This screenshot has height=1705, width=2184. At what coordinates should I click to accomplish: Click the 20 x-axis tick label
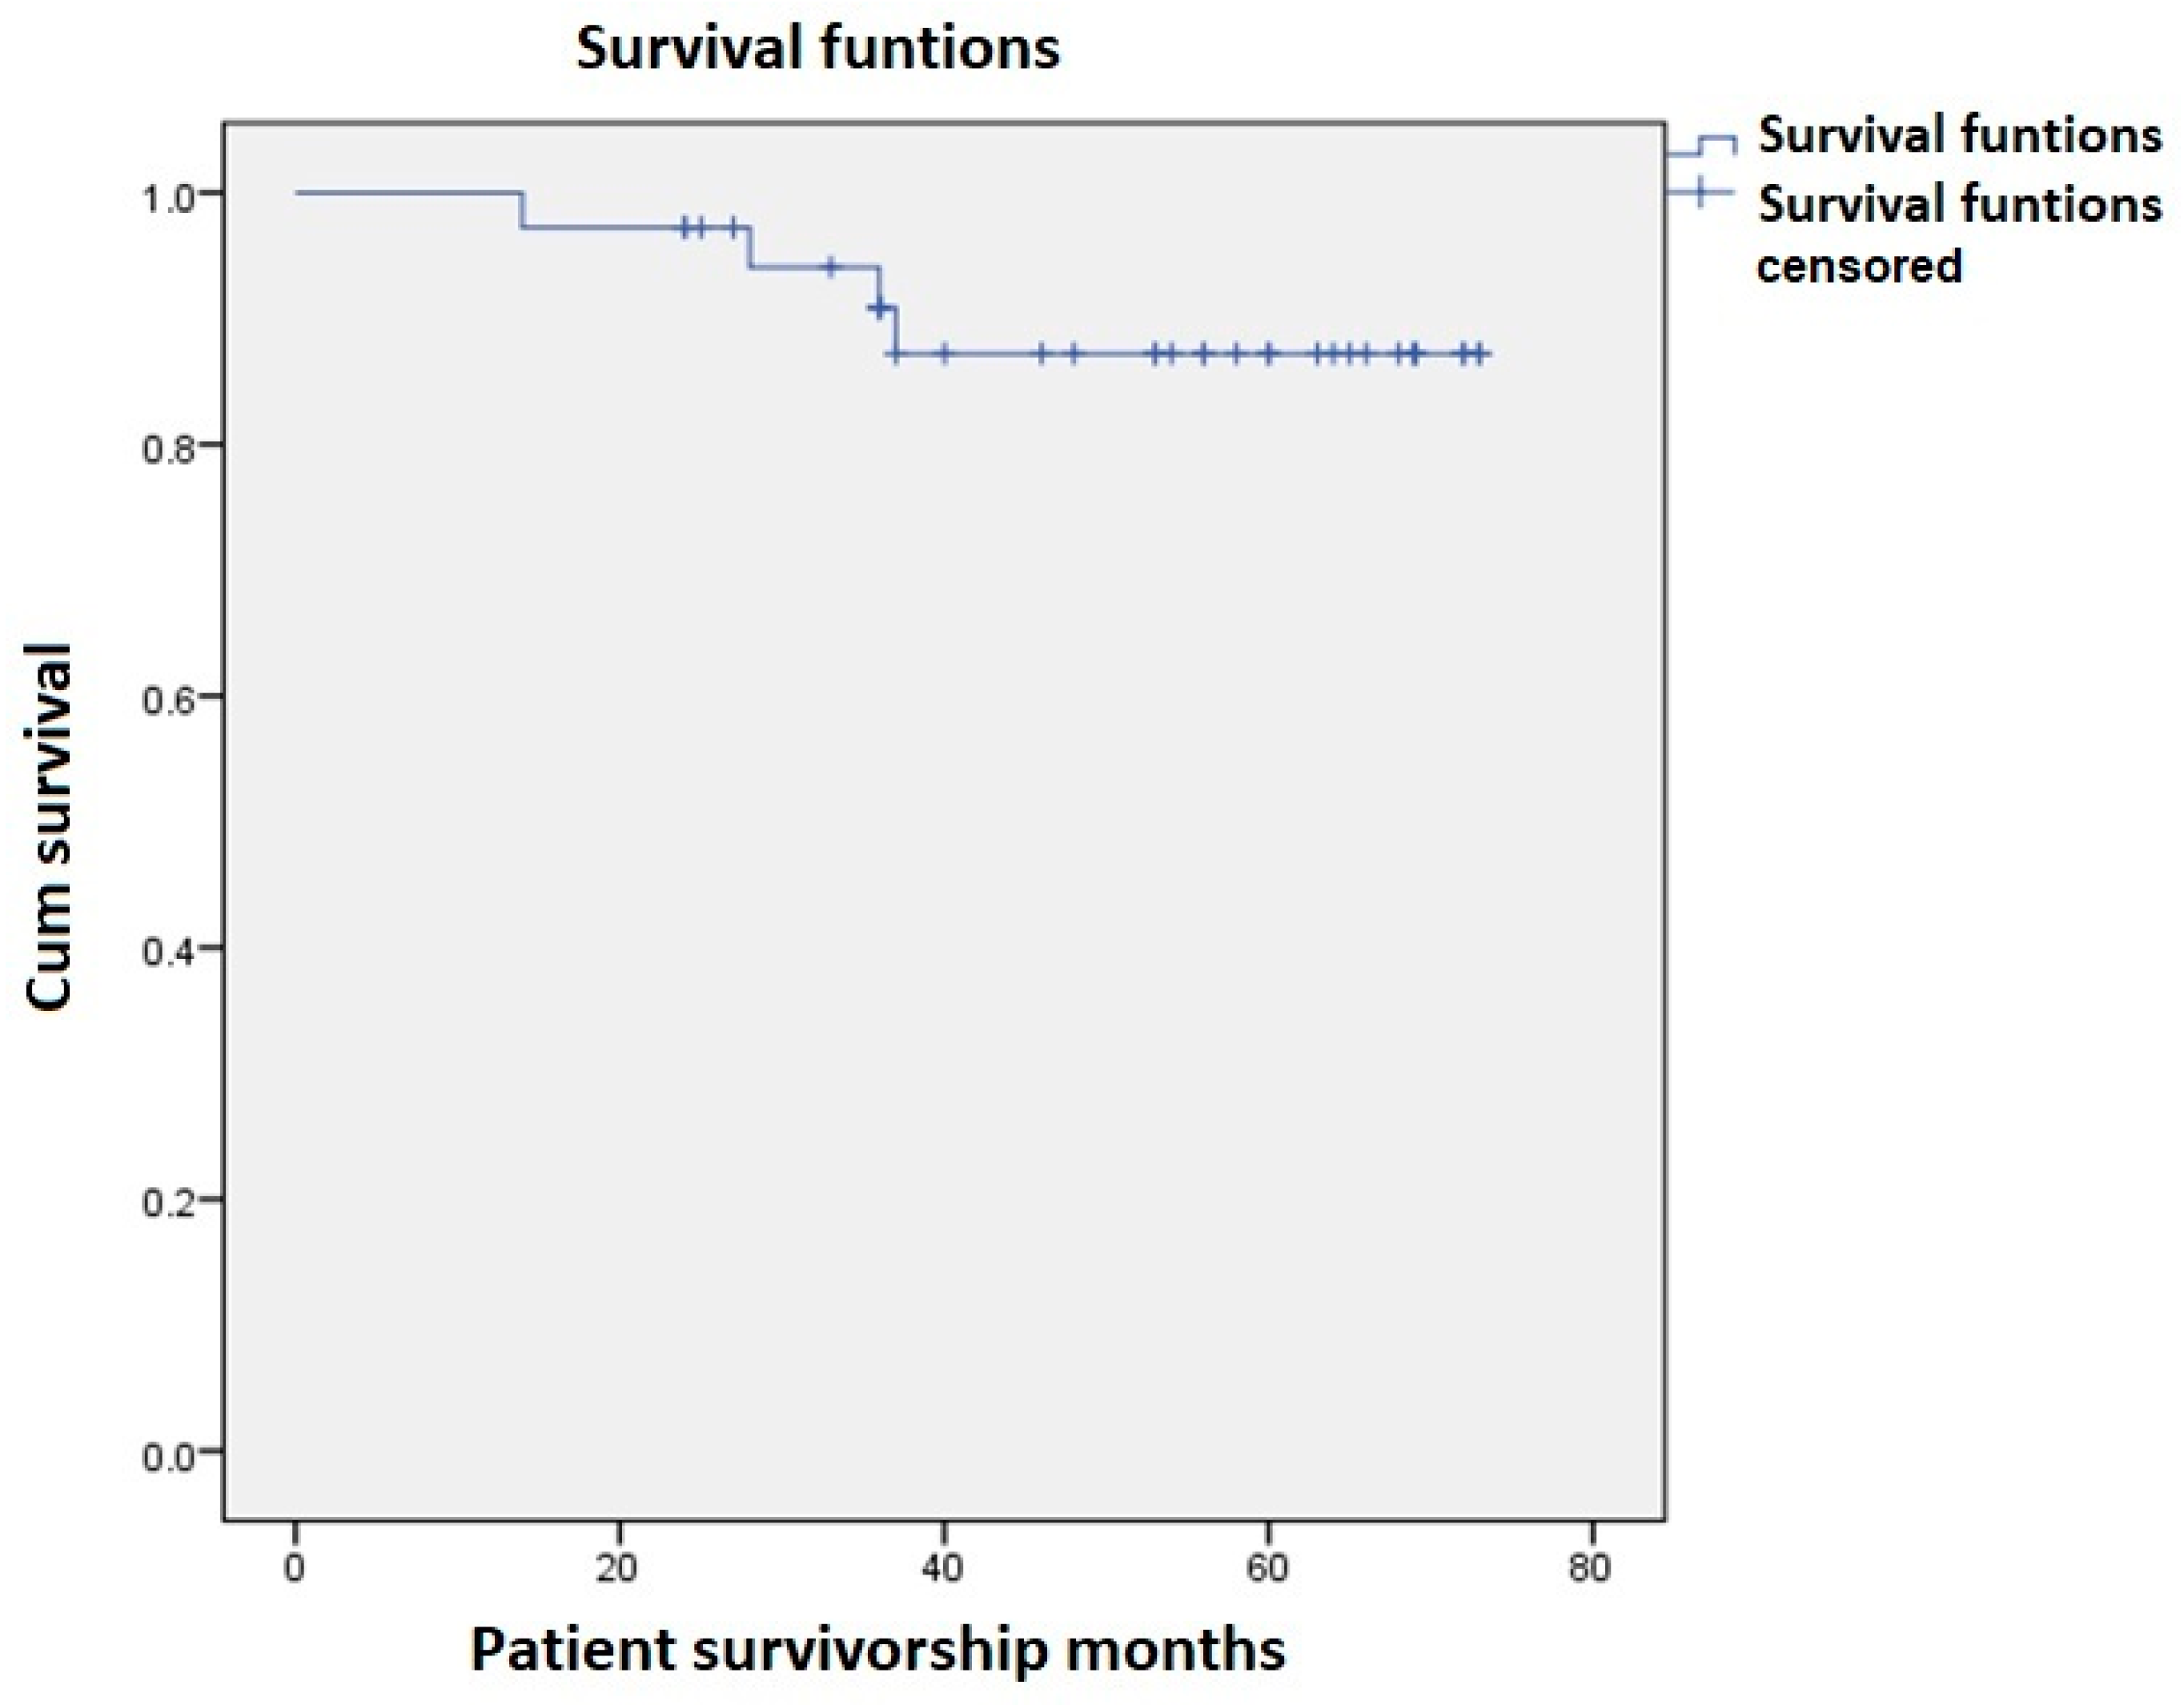pos(617,1568)
